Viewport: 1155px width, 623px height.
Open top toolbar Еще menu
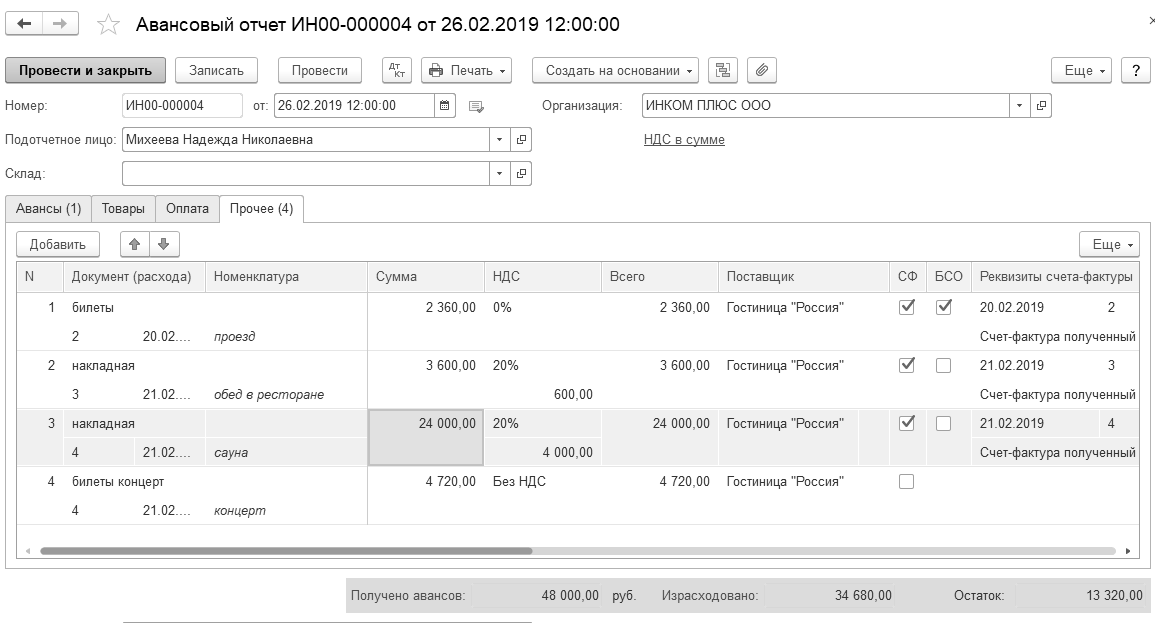[x=1081, y=71]
